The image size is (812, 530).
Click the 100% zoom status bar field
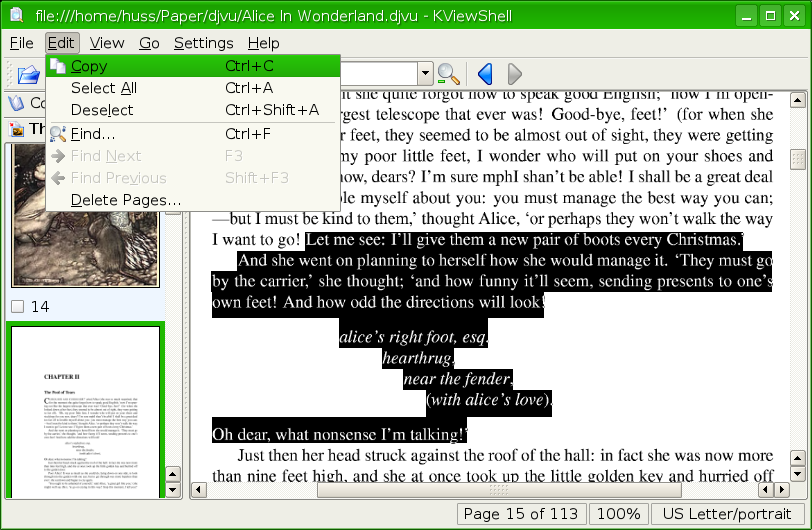619,514
